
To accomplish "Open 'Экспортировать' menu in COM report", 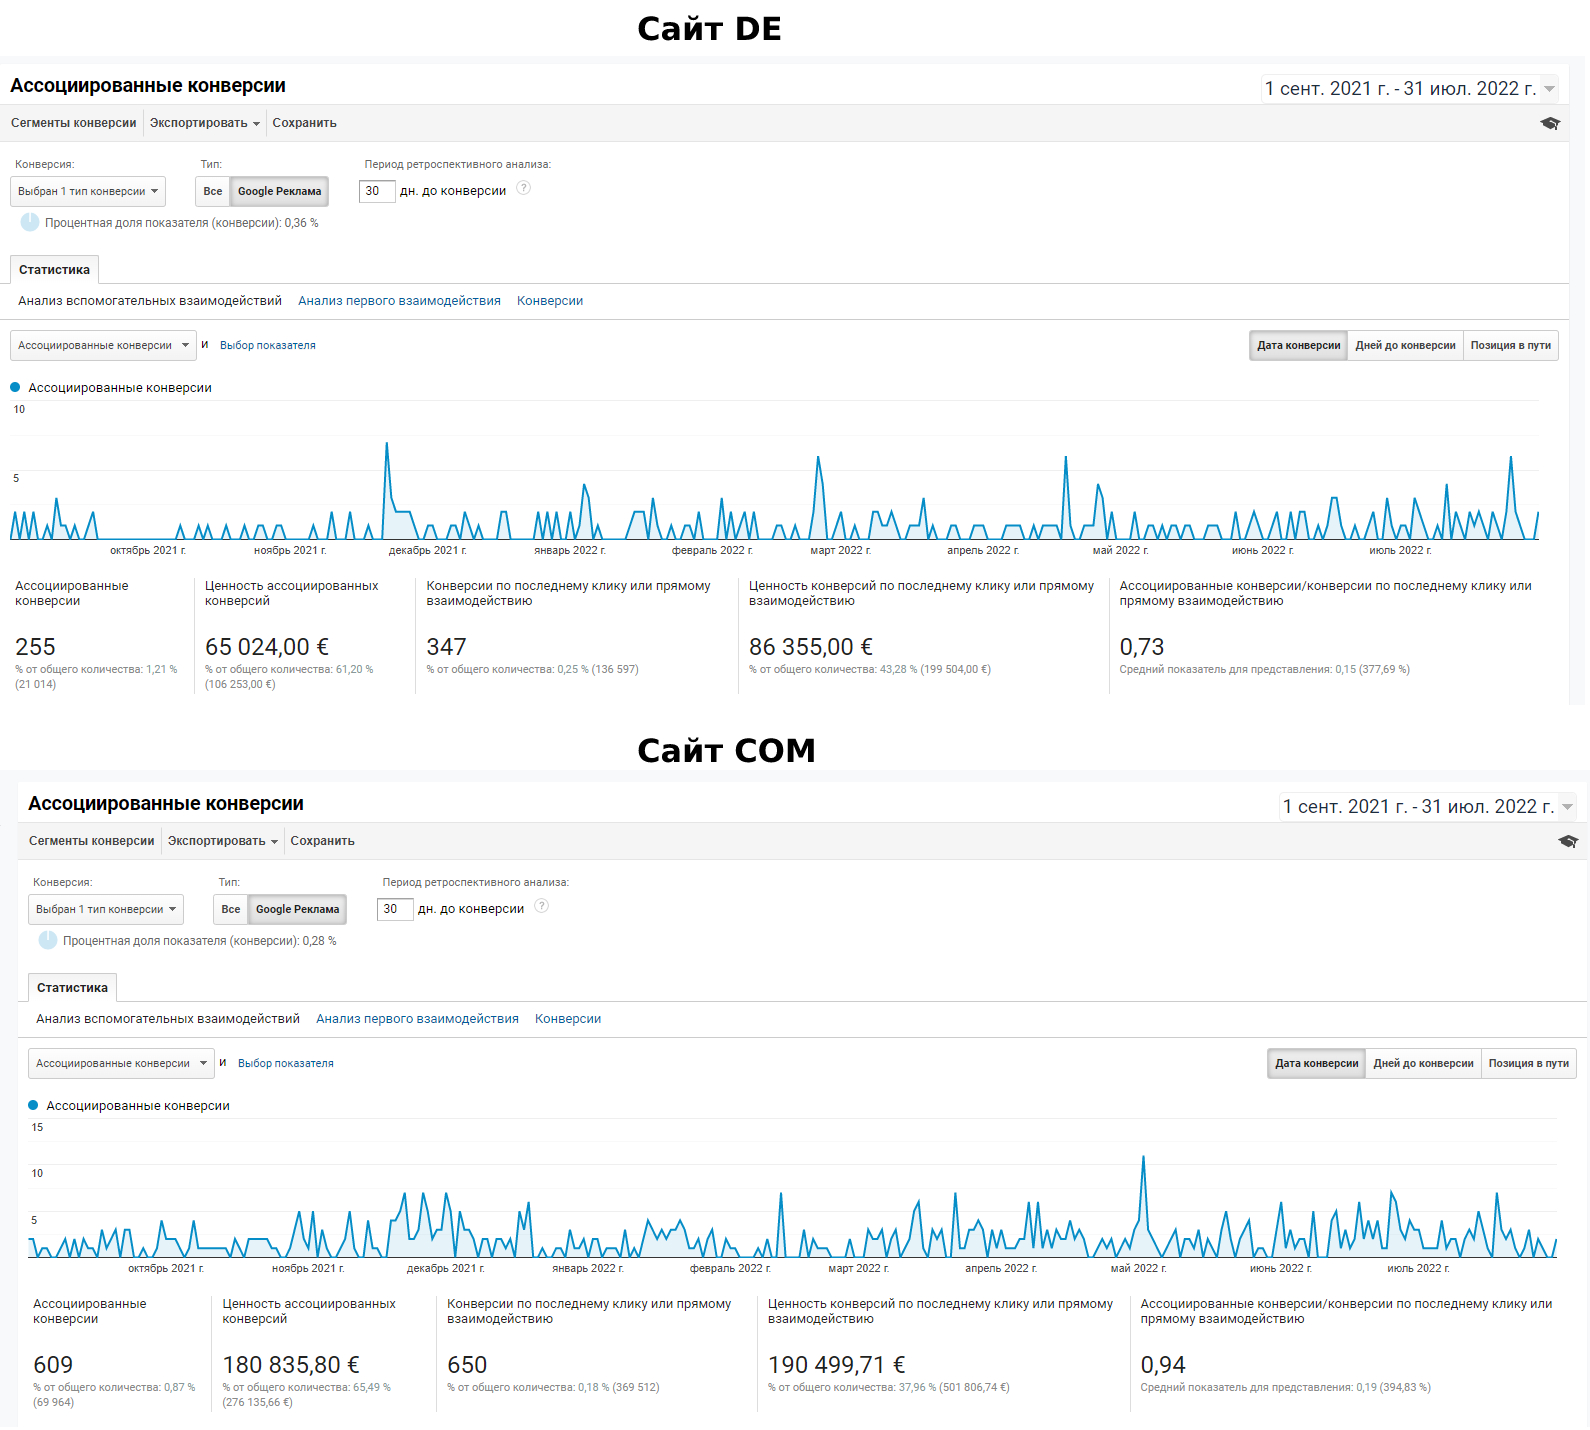I will point(223,841).
